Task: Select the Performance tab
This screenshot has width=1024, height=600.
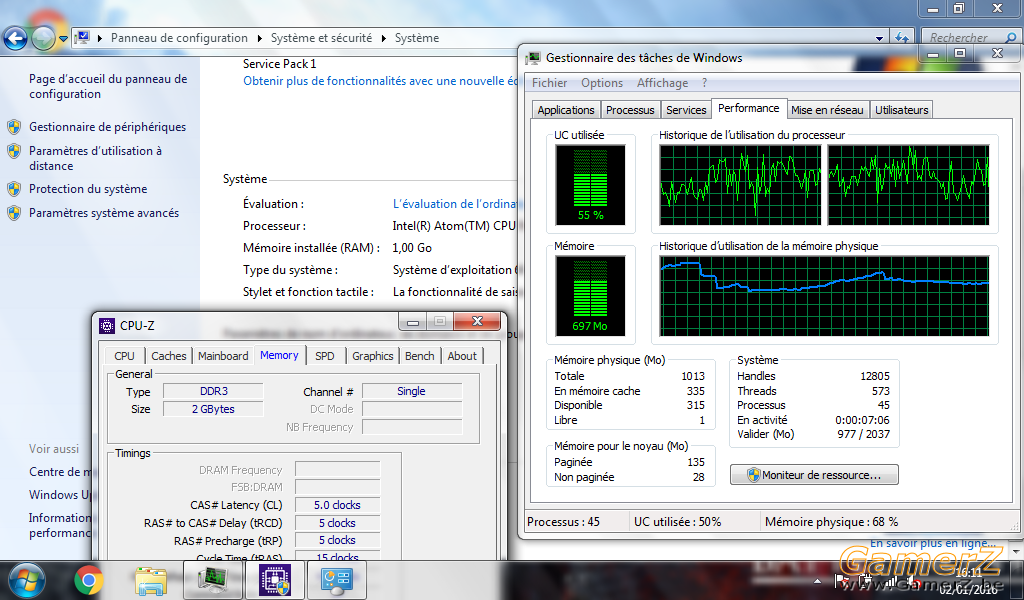Action: point(748,108)
